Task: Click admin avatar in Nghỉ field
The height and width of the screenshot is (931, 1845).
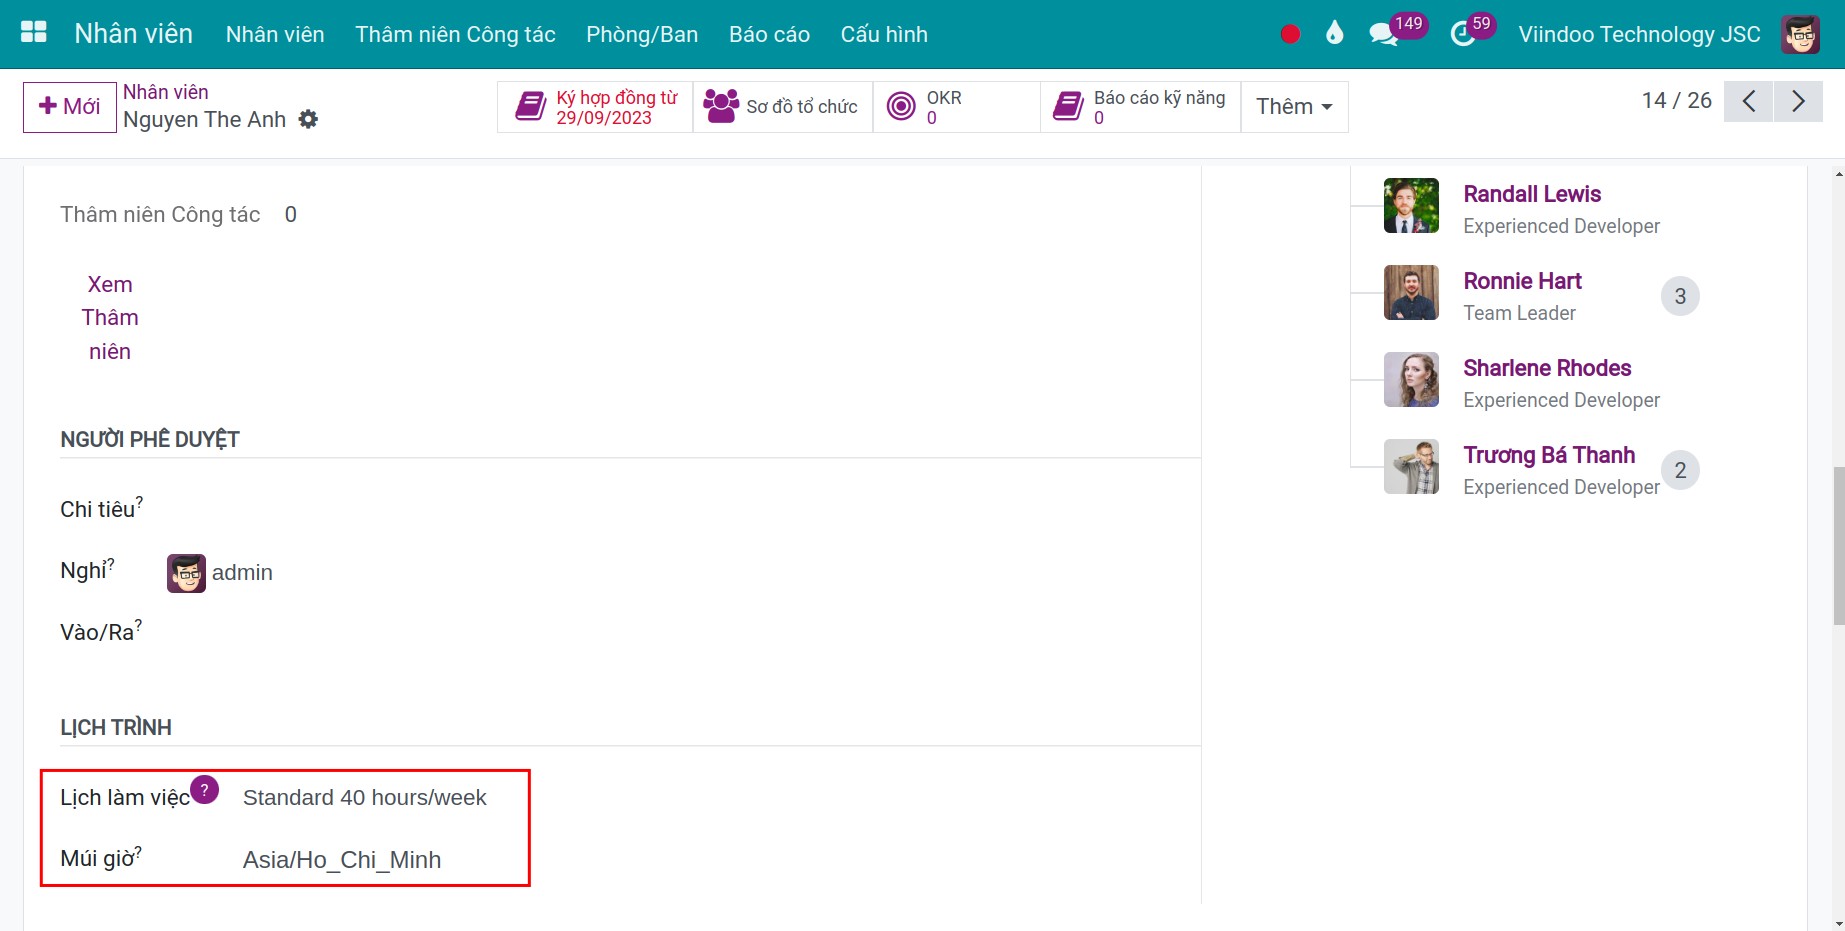Action: tap(186, 573)
